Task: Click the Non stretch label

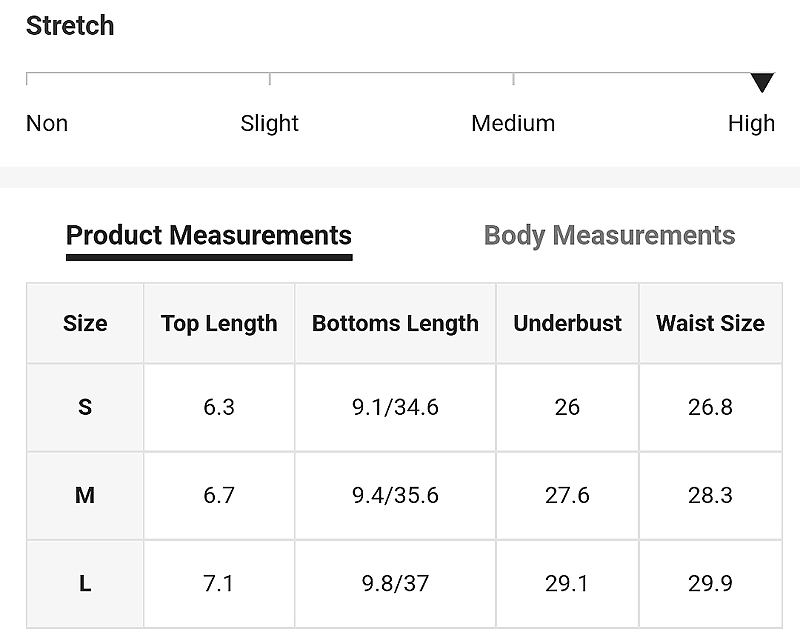Action: [x=47, y=123]
